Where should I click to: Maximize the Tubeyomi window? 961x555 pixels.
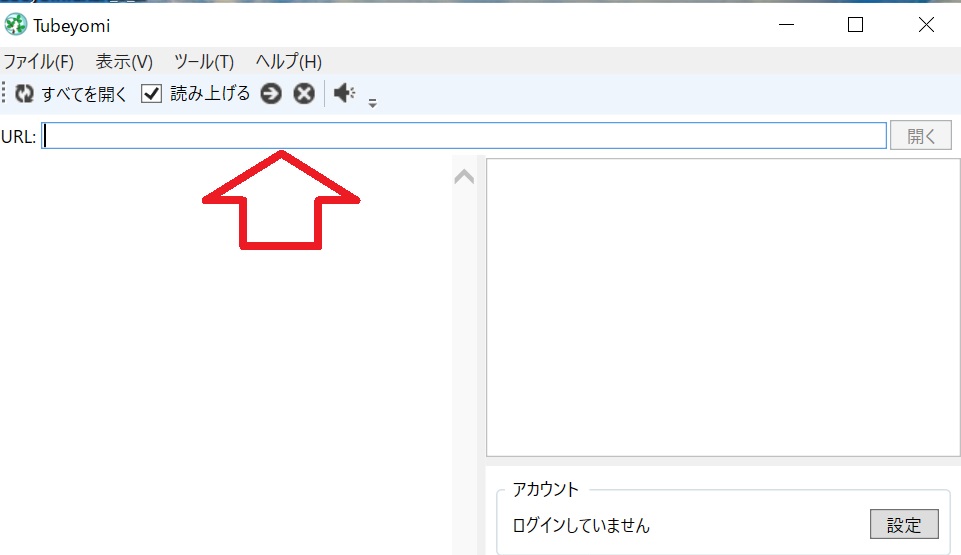(x=856, y=25)
